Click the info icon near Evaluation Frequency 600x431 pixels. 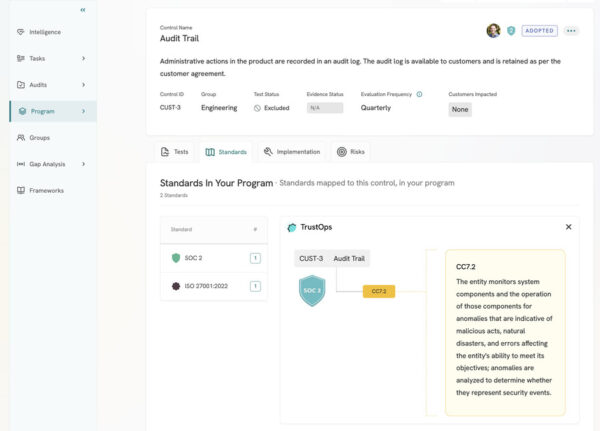coord(419,94)
